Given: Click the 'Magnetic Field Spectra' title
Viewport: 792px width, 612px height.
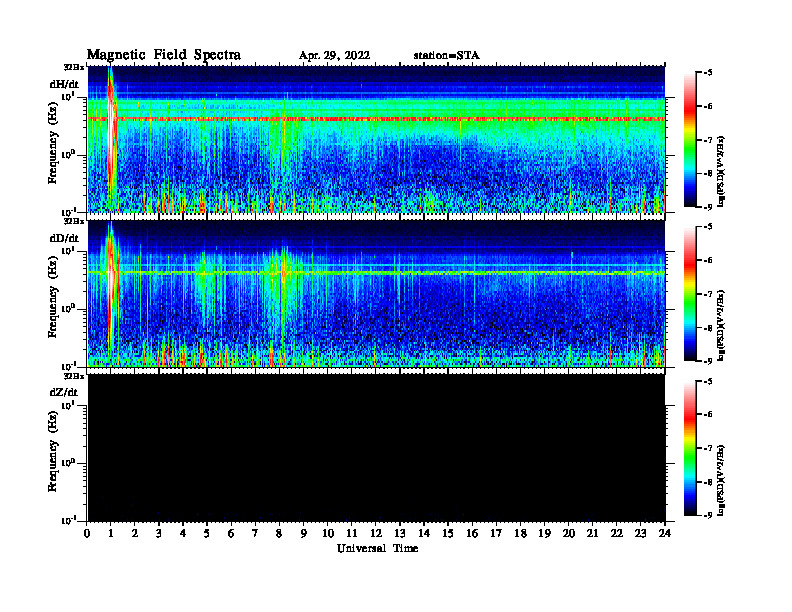Looking at the screenshot, I should coord(164,55).
